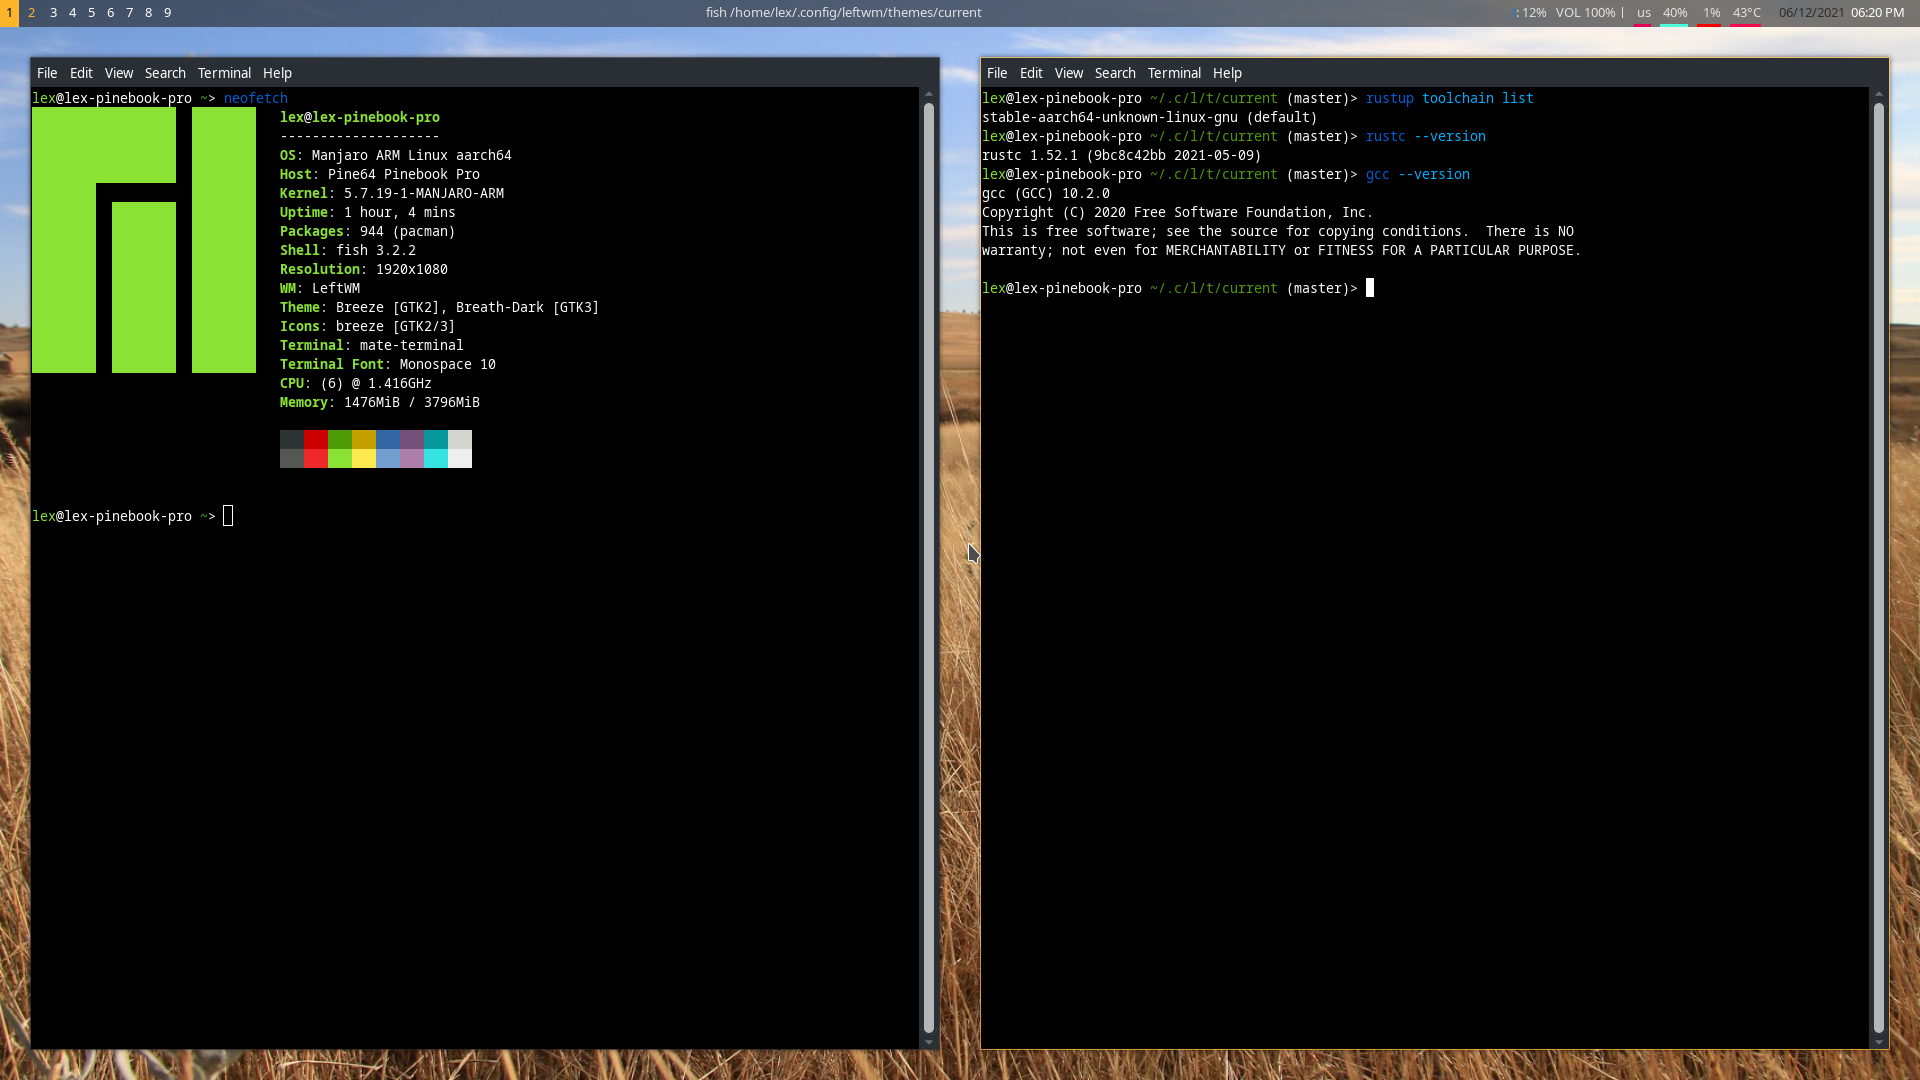Open File menu in left terminal
The image size is (1920, 1080).
47,73
